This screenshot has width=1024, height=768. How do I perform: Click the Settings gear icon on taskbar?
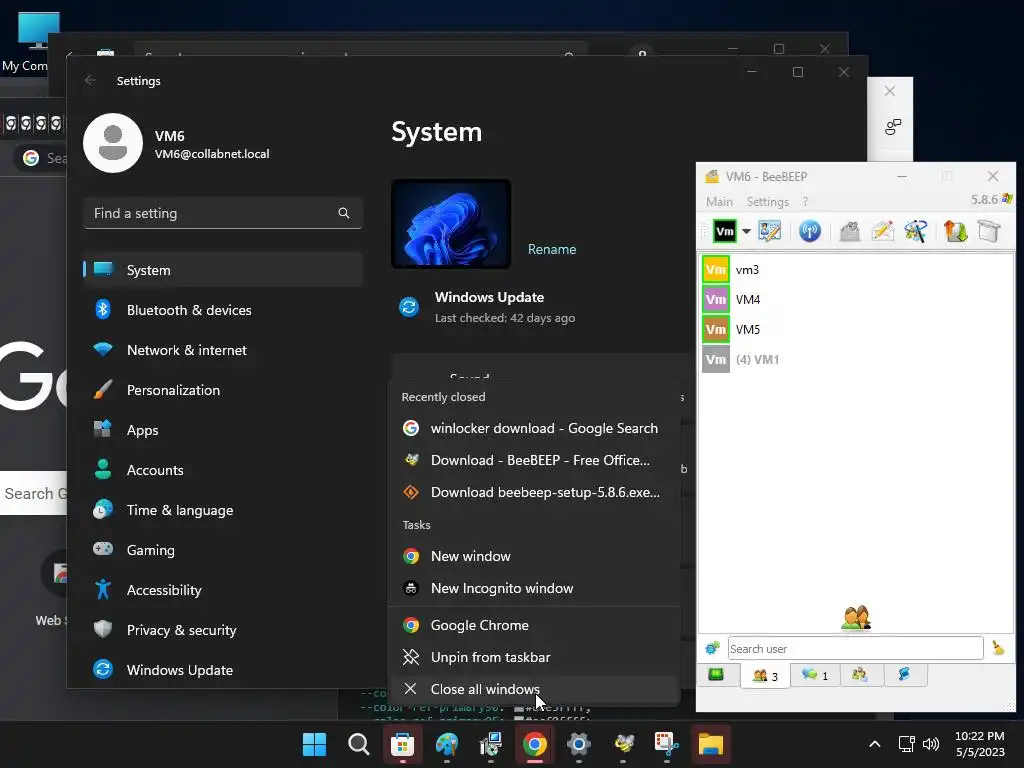pos(579,744)
